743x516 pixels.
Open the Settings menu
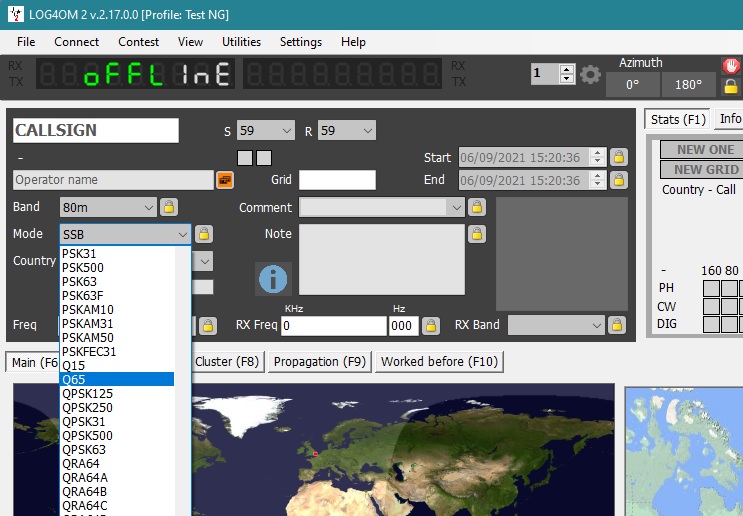(301, 42)
